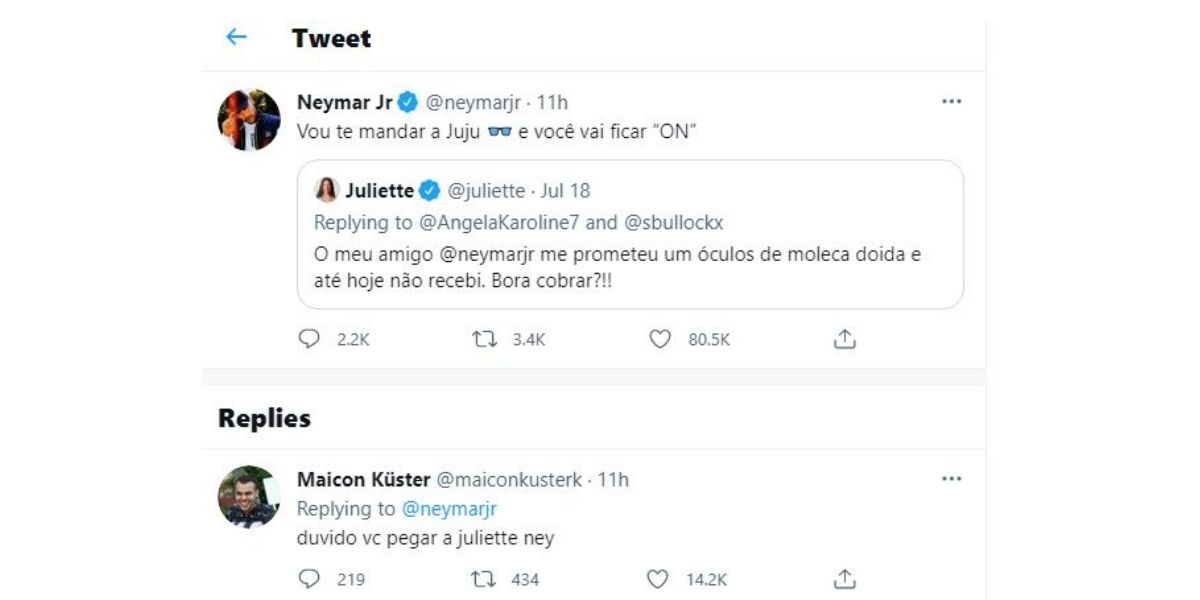This screenshot has height=600, width=1200.
Task: Reply to Maicon Küster's comment
Action: point(310,579)
